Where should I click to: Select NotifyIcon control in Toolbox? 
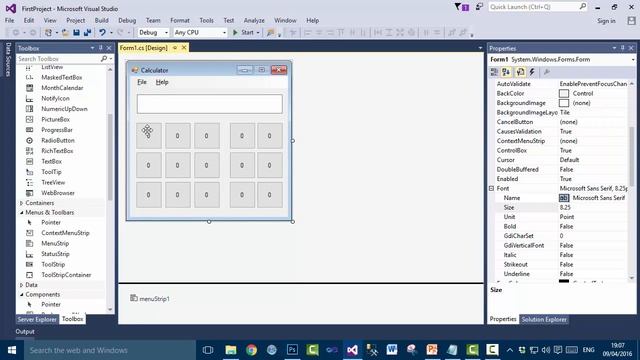[55, 98]
